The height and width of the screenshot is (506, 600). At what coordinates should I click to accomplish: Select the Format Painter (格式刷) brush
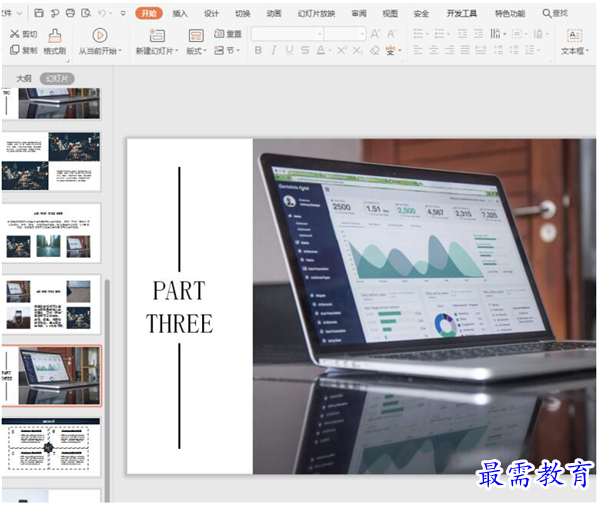[x=55, y=41]
